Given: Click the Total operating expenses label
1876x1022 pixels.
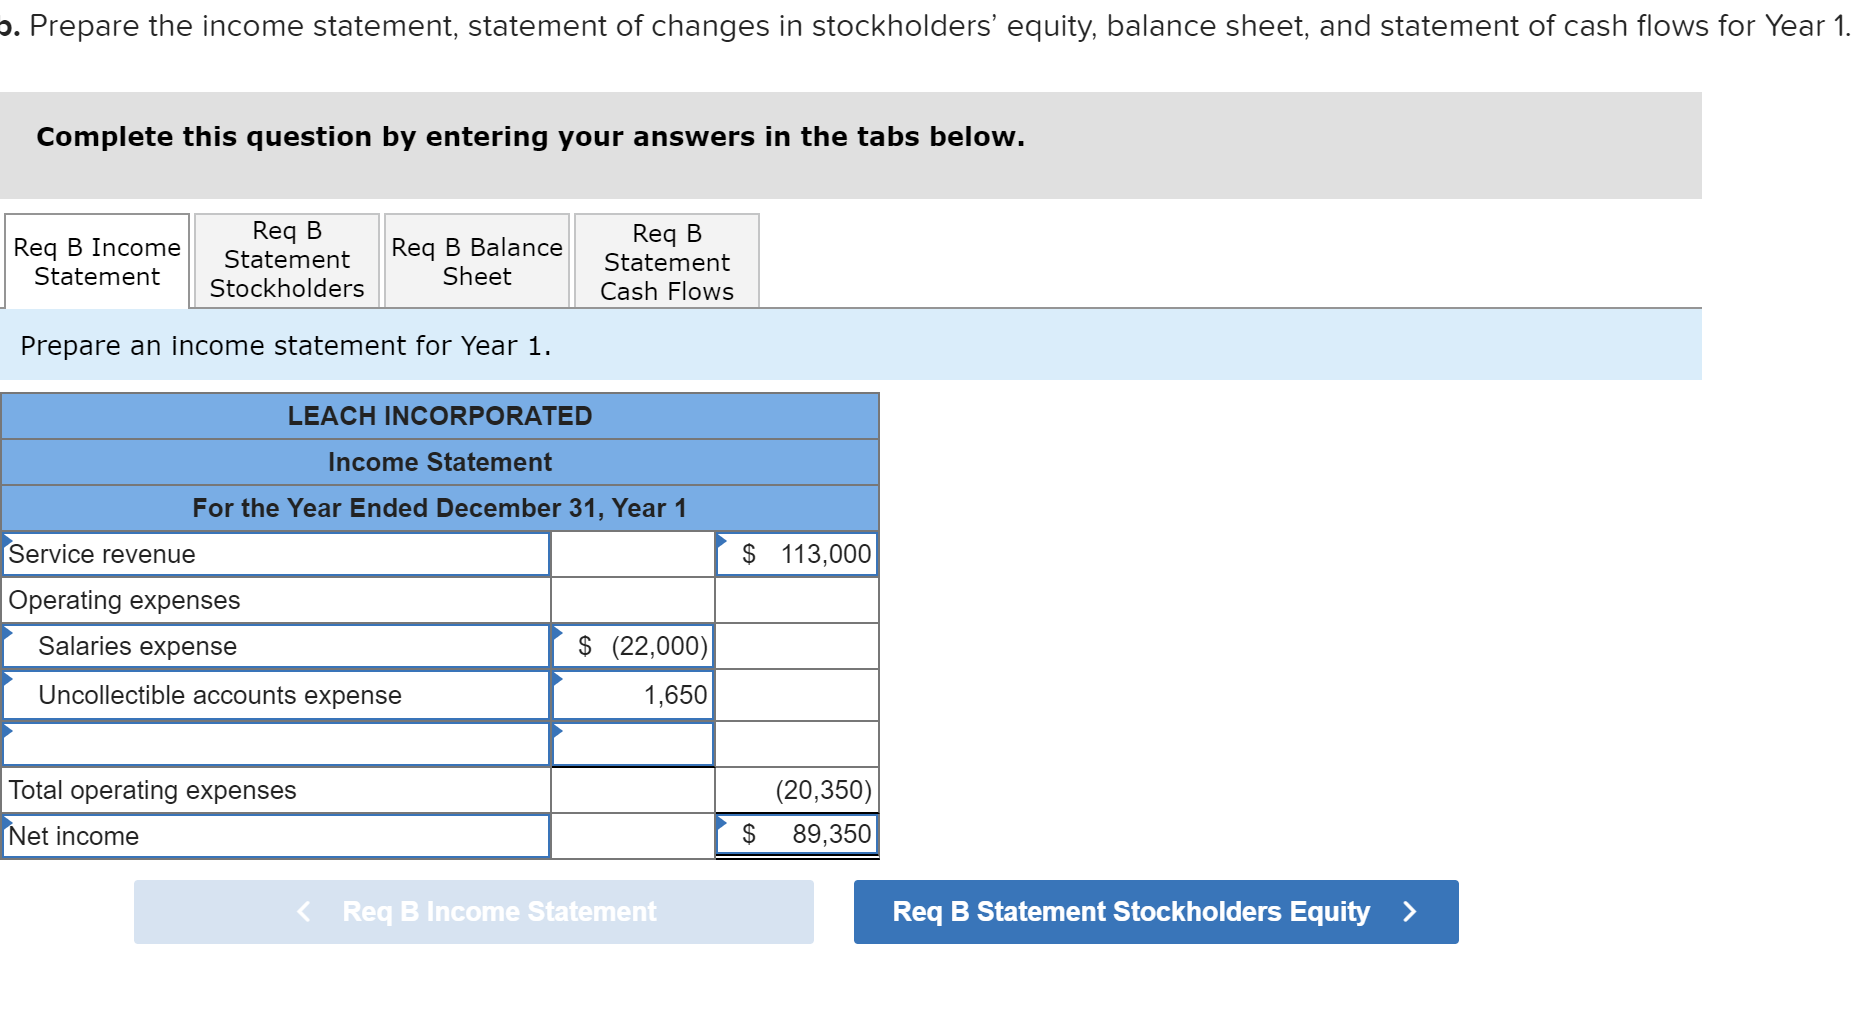Looking at the screenshot, I should click(152, 790).
